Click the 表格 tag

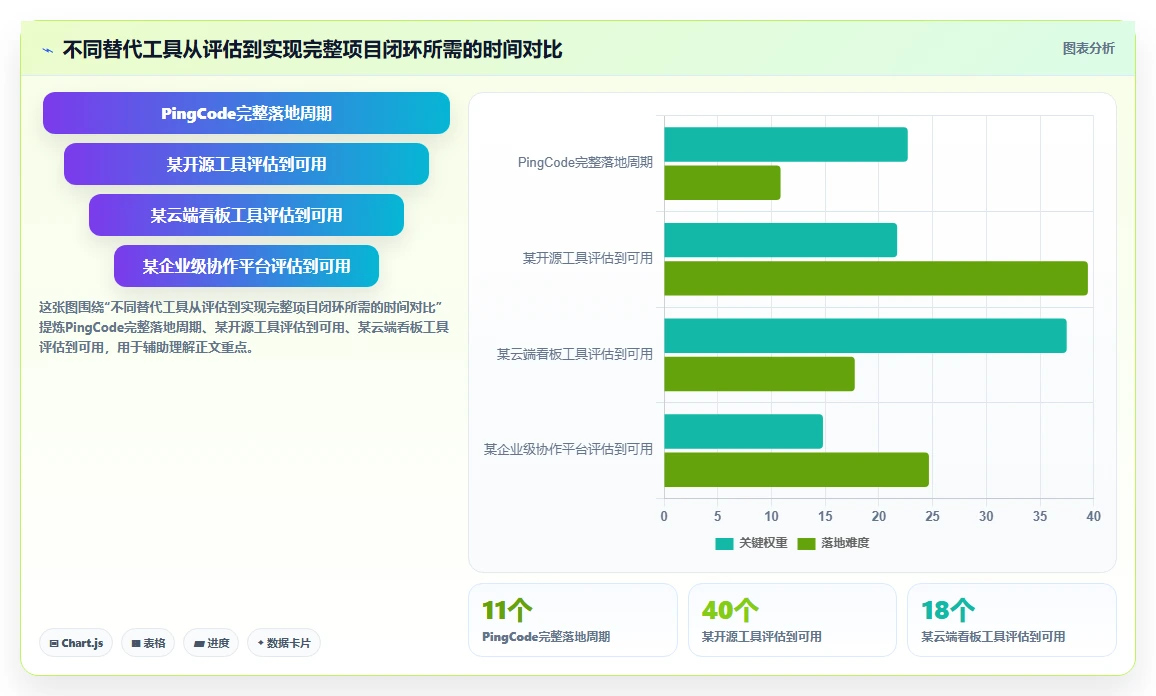coord(148,643)
